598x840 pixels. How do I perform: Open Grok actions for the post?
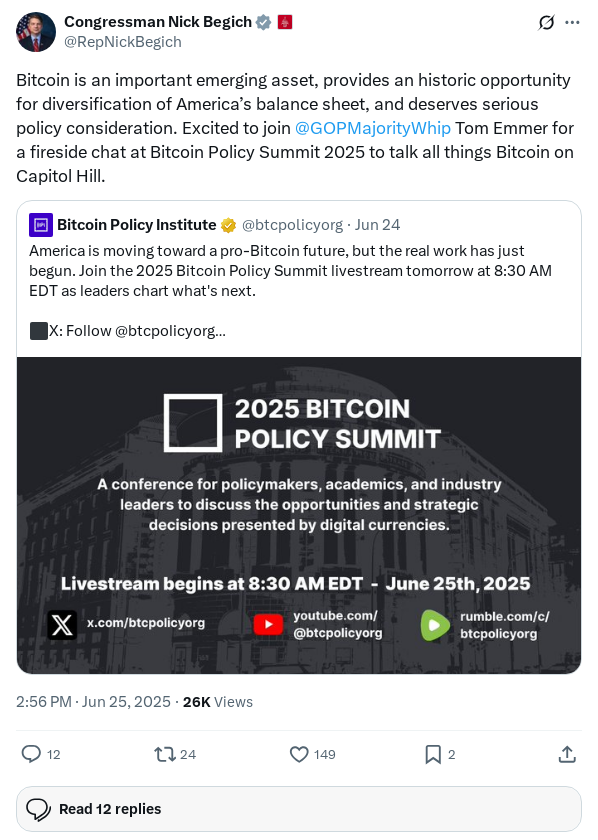(545, 22)
